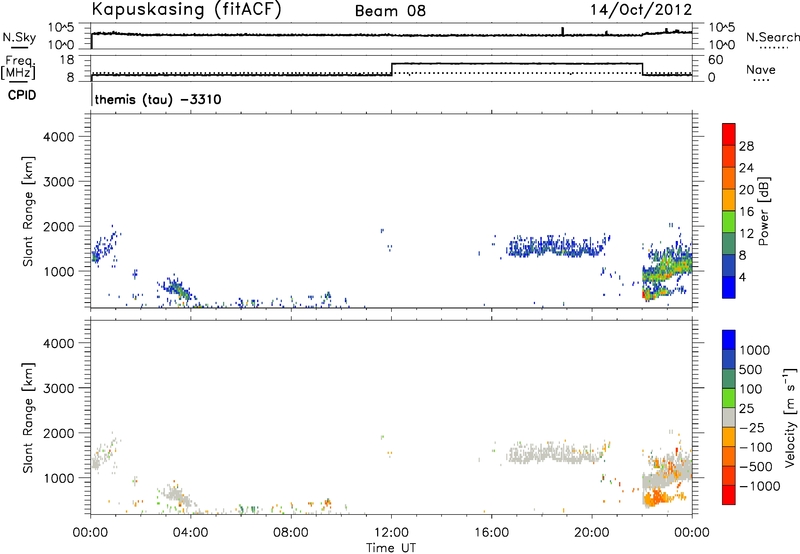Select the '-100' label on Velocity color bar
Screen dimensions: 800x554
click(755, 447)
